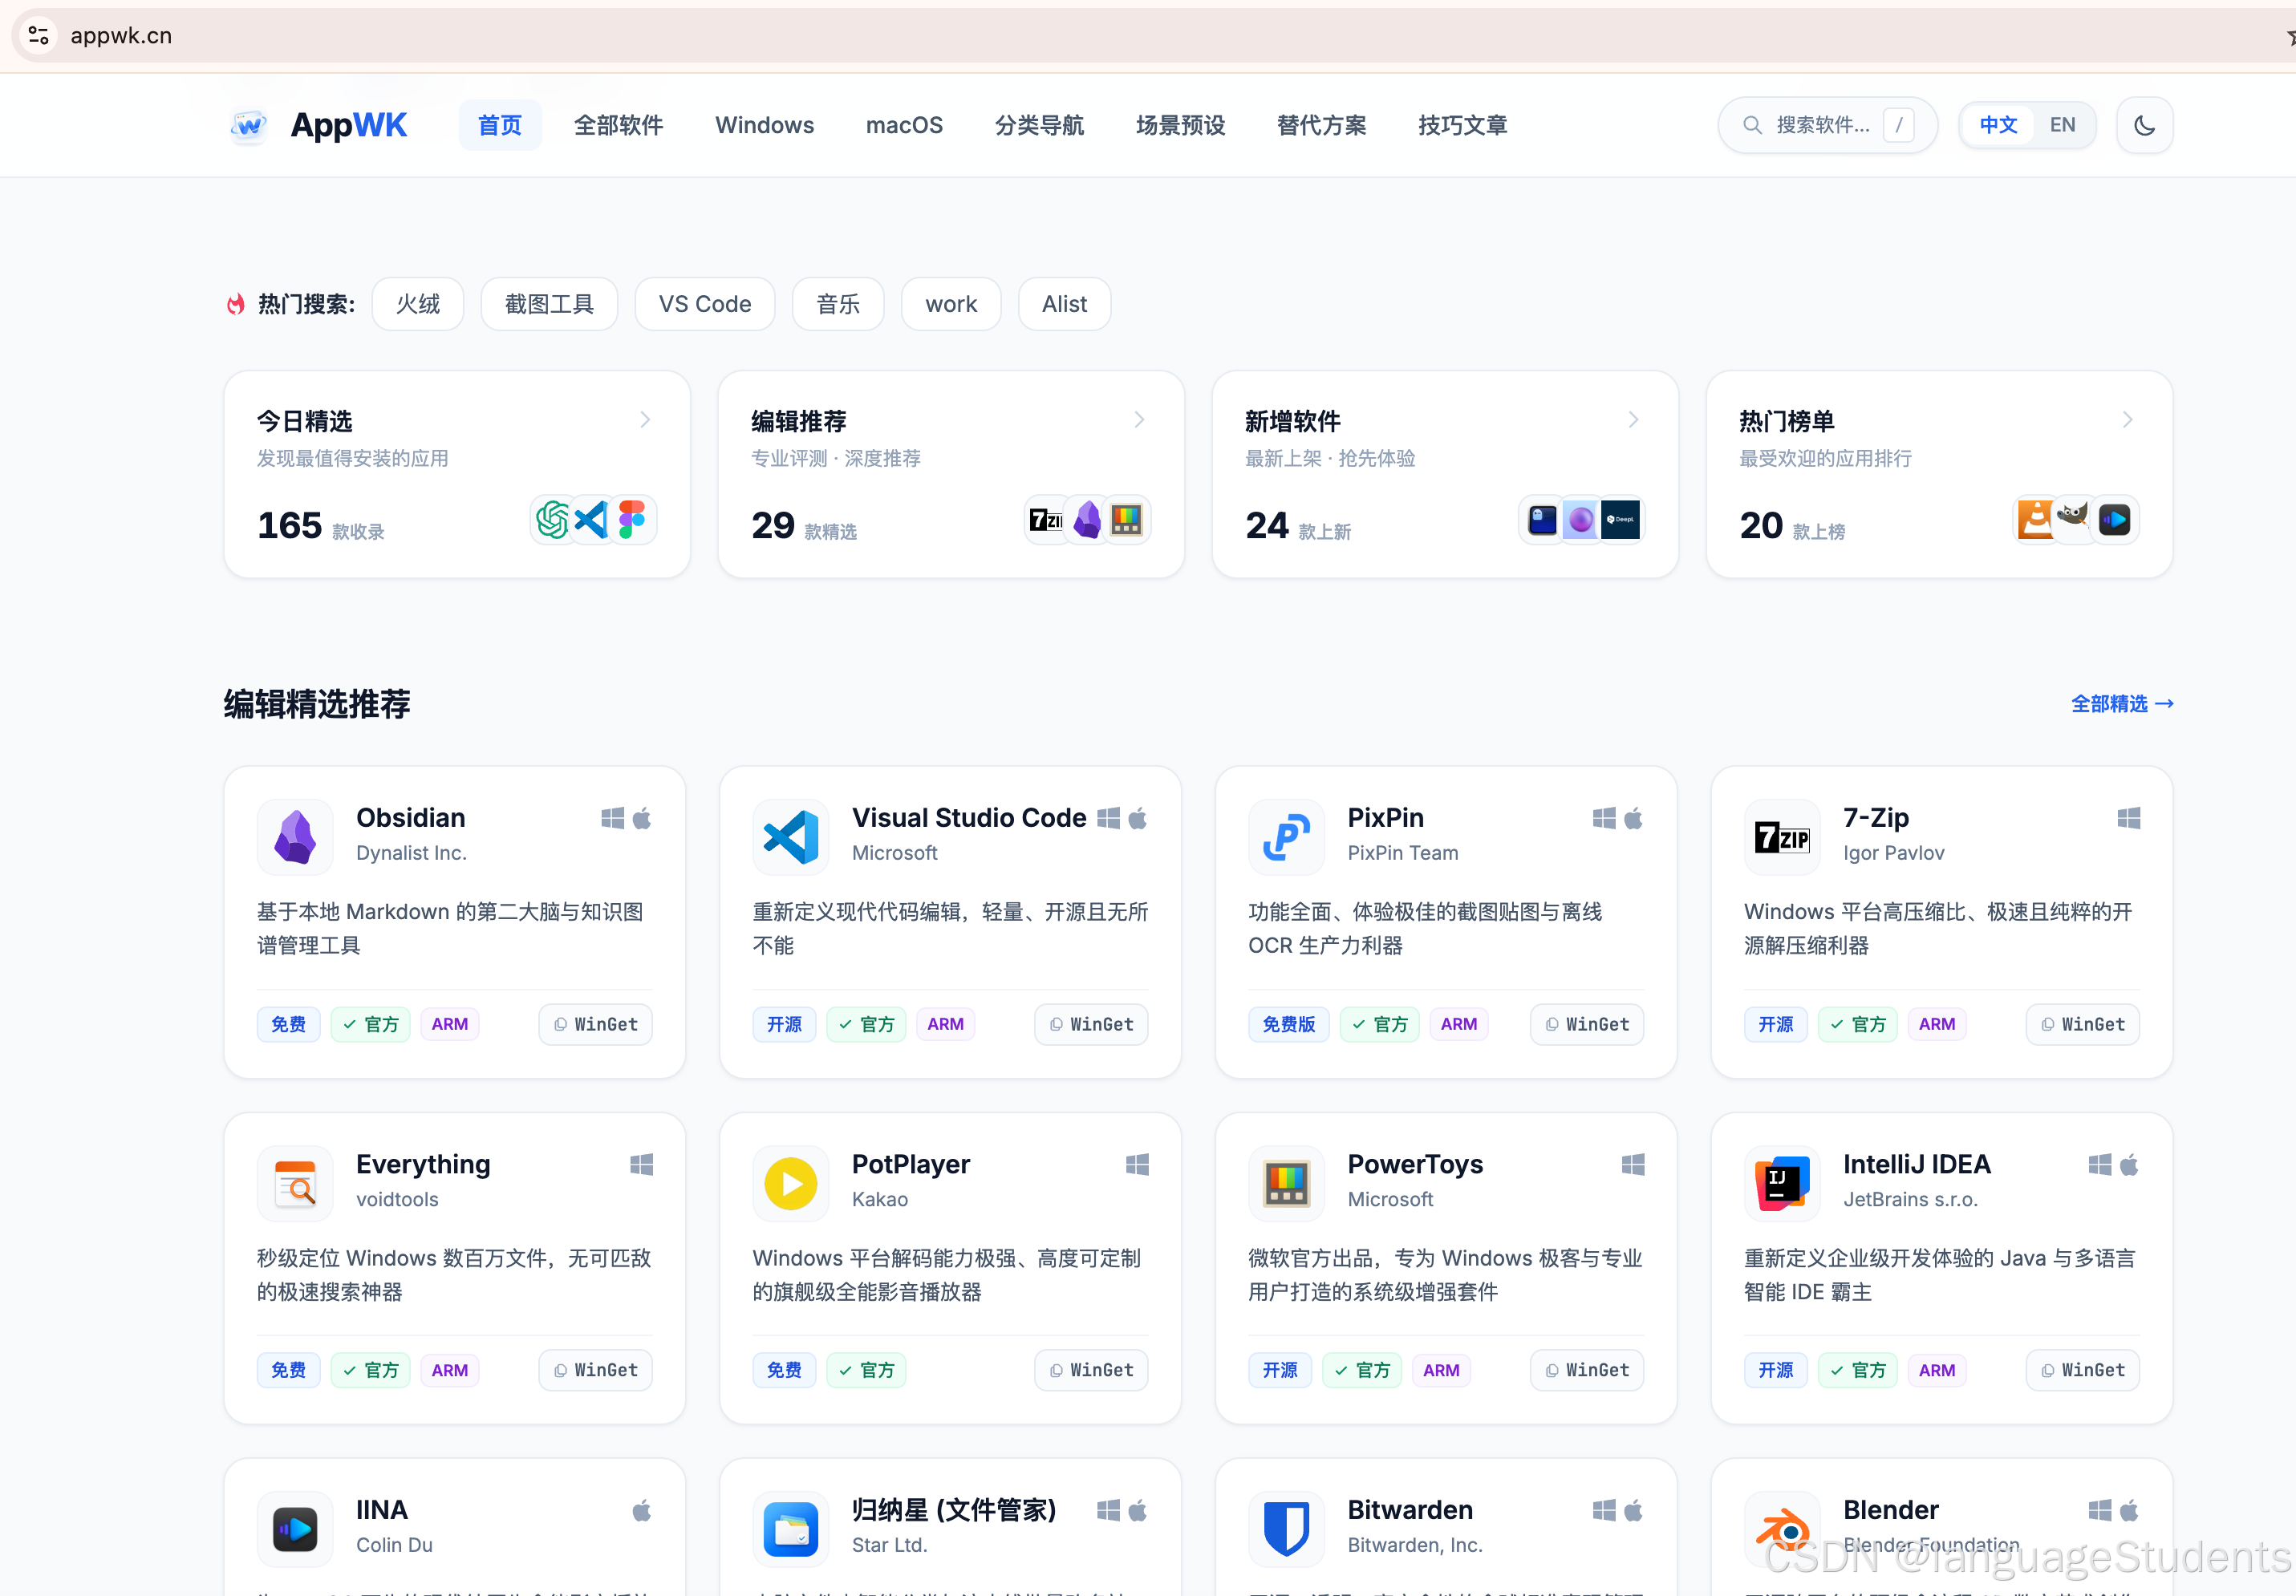Click the PixPin app icon
Viewport: 2296px width, 1596px height.
[1286, 837]
